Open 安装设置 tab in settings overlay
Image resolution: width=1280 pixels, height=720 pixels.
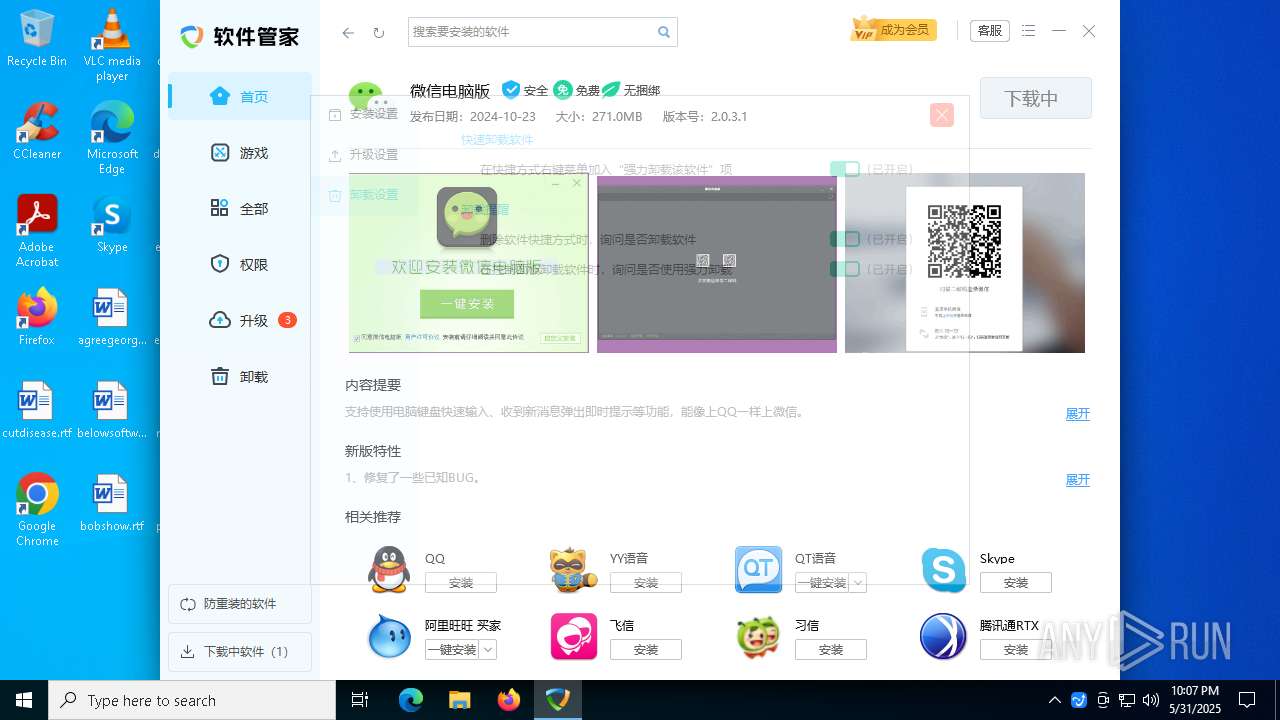point(365,114)
